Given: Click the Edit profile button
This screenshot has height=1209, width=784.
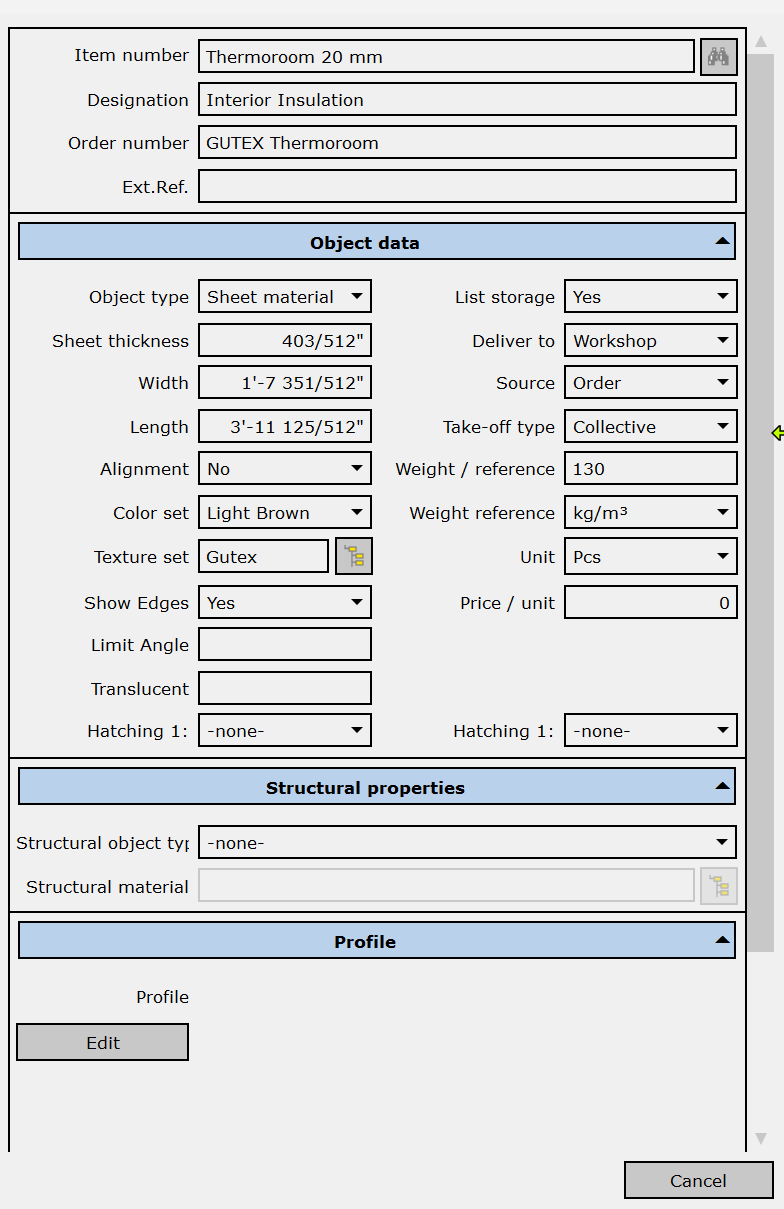Looking at the screenshot, I should [102, 1042].
